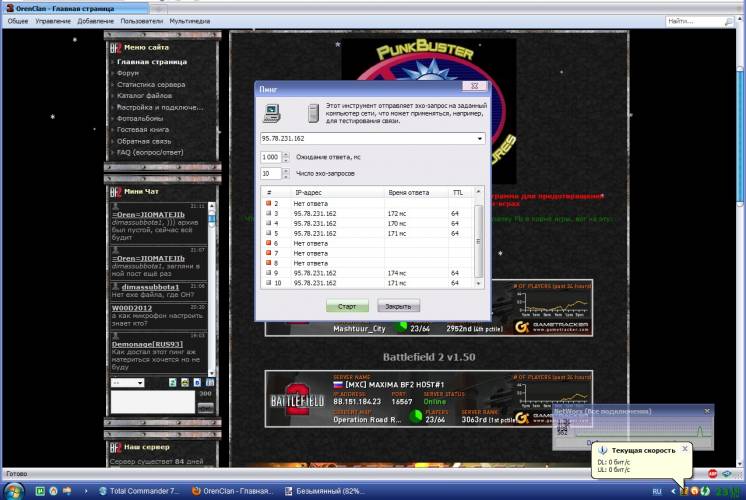Click the search magnifier icon in browser toolbar

click(728, 21)
